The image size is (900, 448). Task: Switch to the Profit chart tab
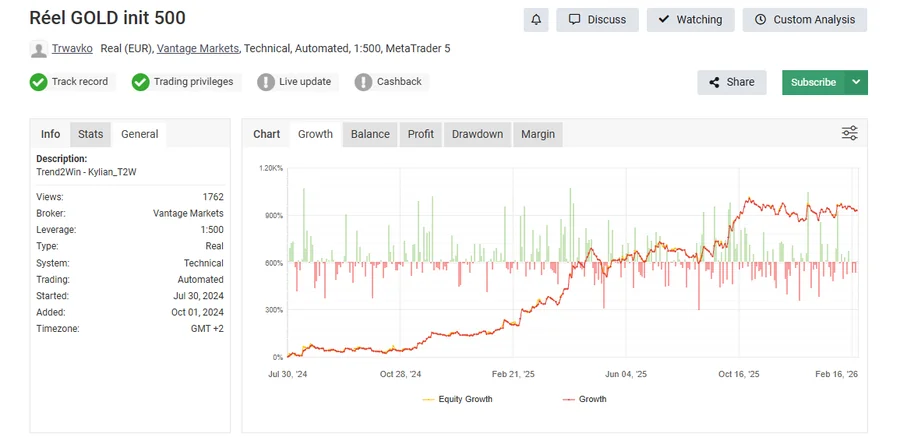421,134
